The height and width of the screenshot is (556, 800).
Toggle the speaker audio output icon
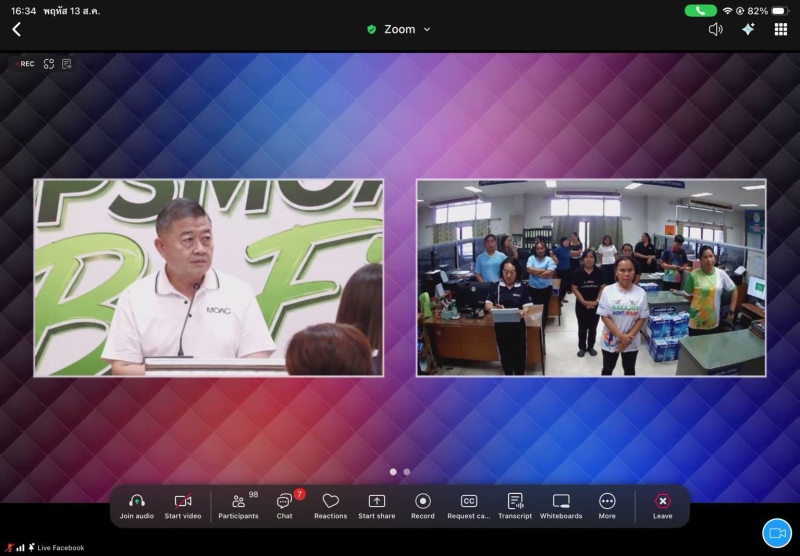[x=715, y=30]
